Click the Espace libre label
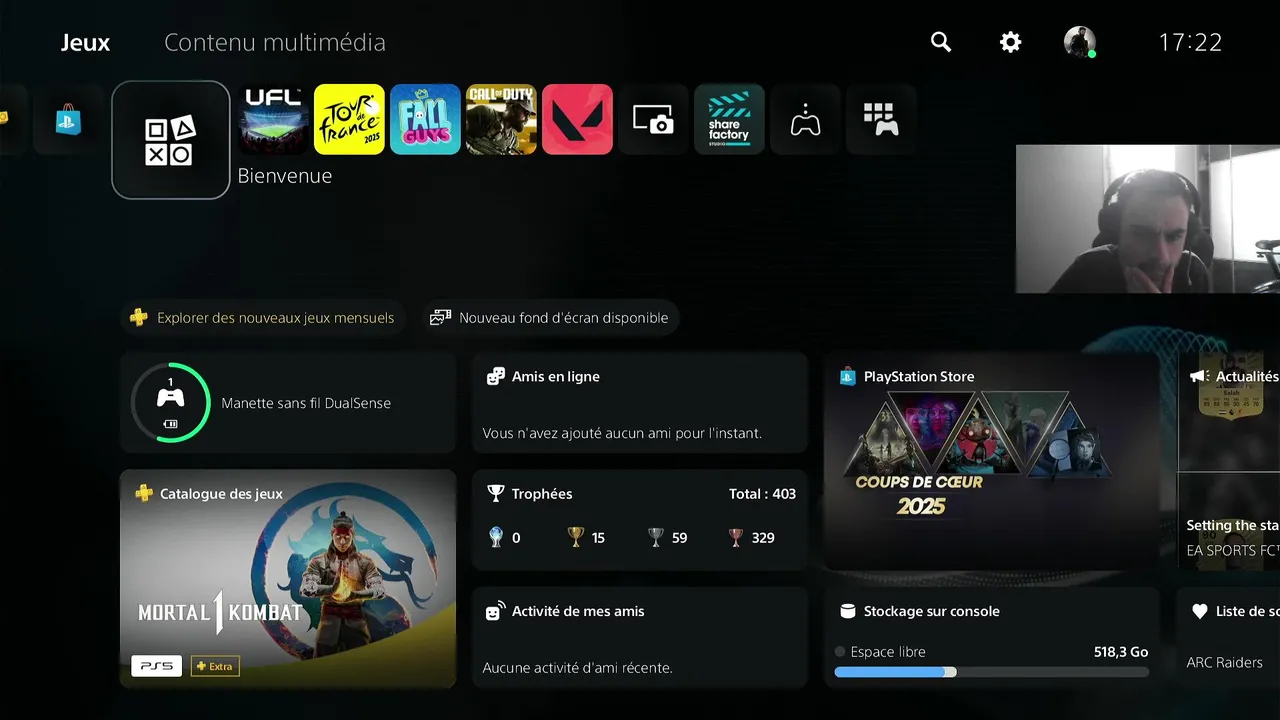Viewport: 1280px width, 720px height. (x=888, y=652)
